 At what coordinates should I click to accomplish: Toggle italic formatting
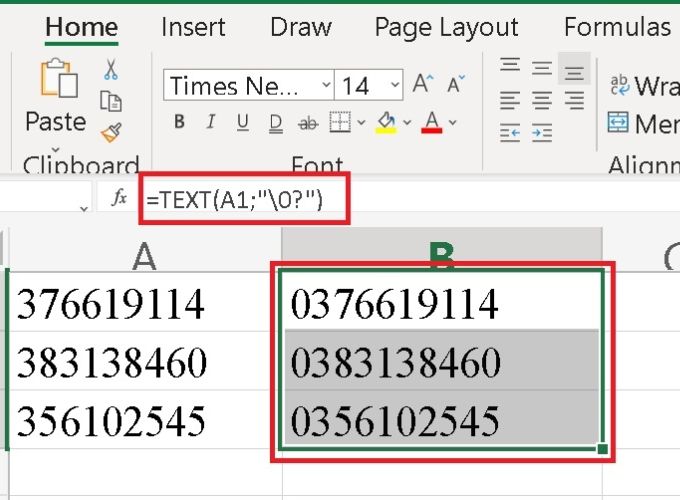(211, 122)
